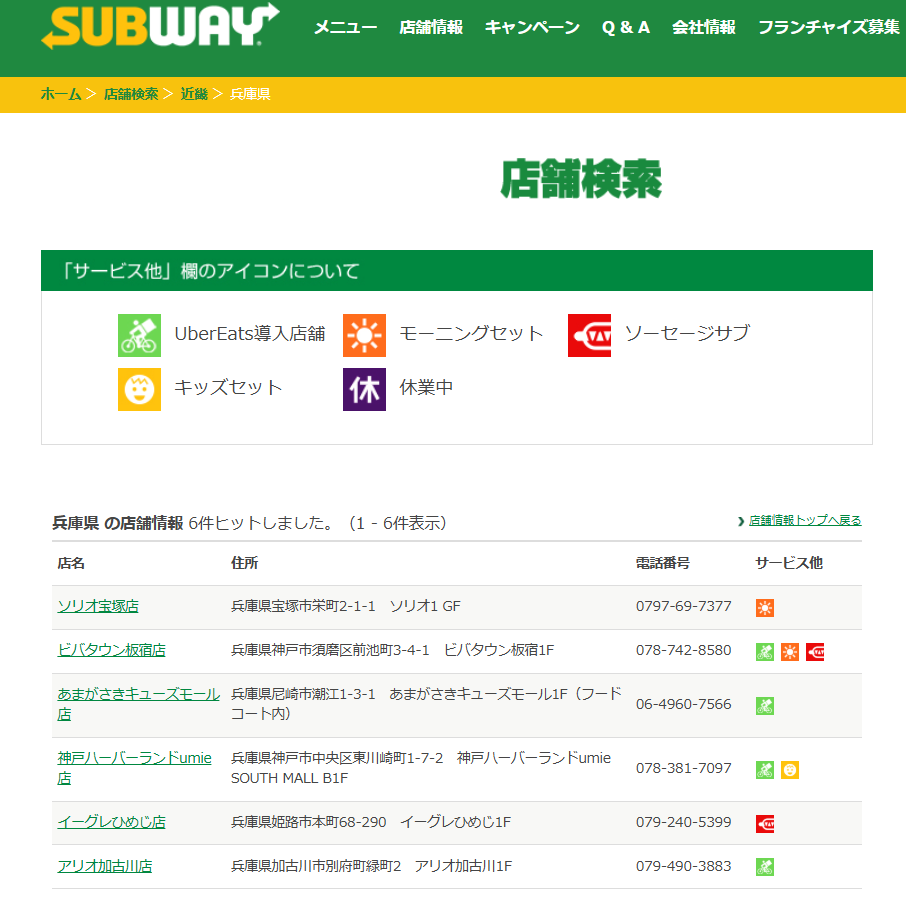The height and width of the screenshot is (909, 906).
Task: Click phone number 0797-69-7377
Action: click(683, 606)
